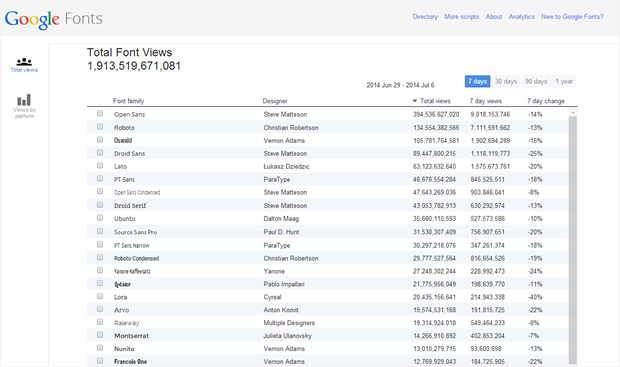Click designer name Christian Robertson in Roboto row
Screen dimensions: 620x367
(x=291, y=128)
